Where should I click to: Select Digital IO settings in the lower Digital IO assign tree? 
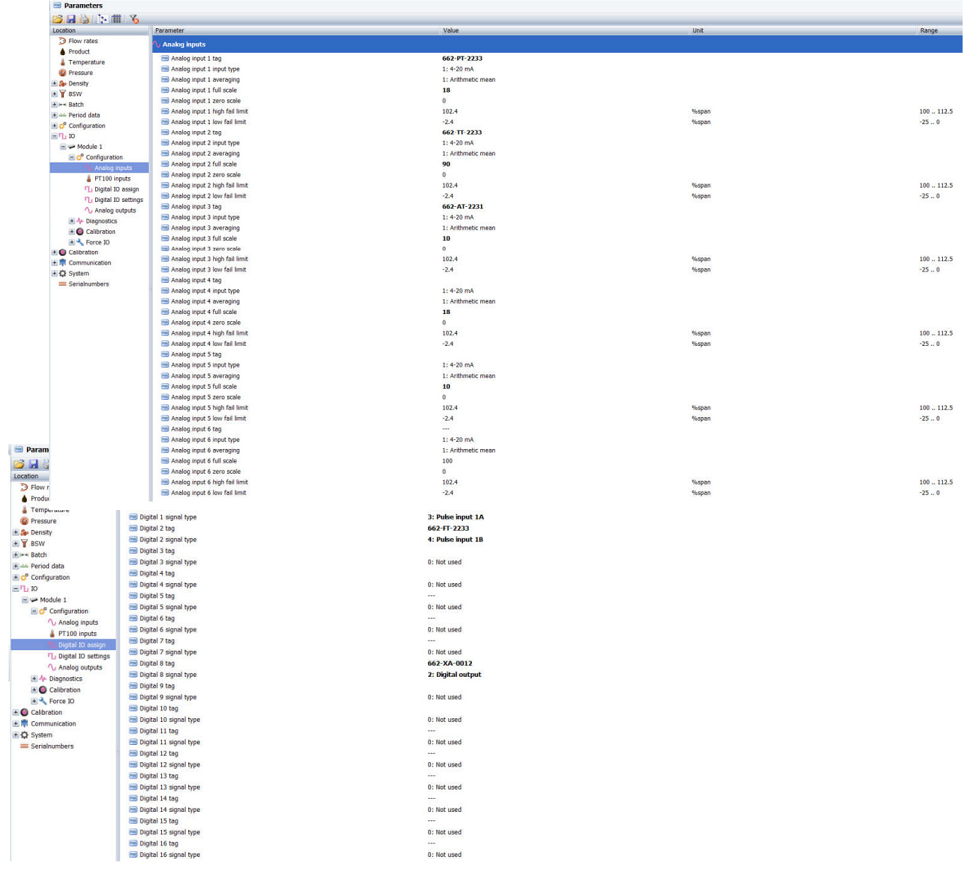[x=84, y=656]
